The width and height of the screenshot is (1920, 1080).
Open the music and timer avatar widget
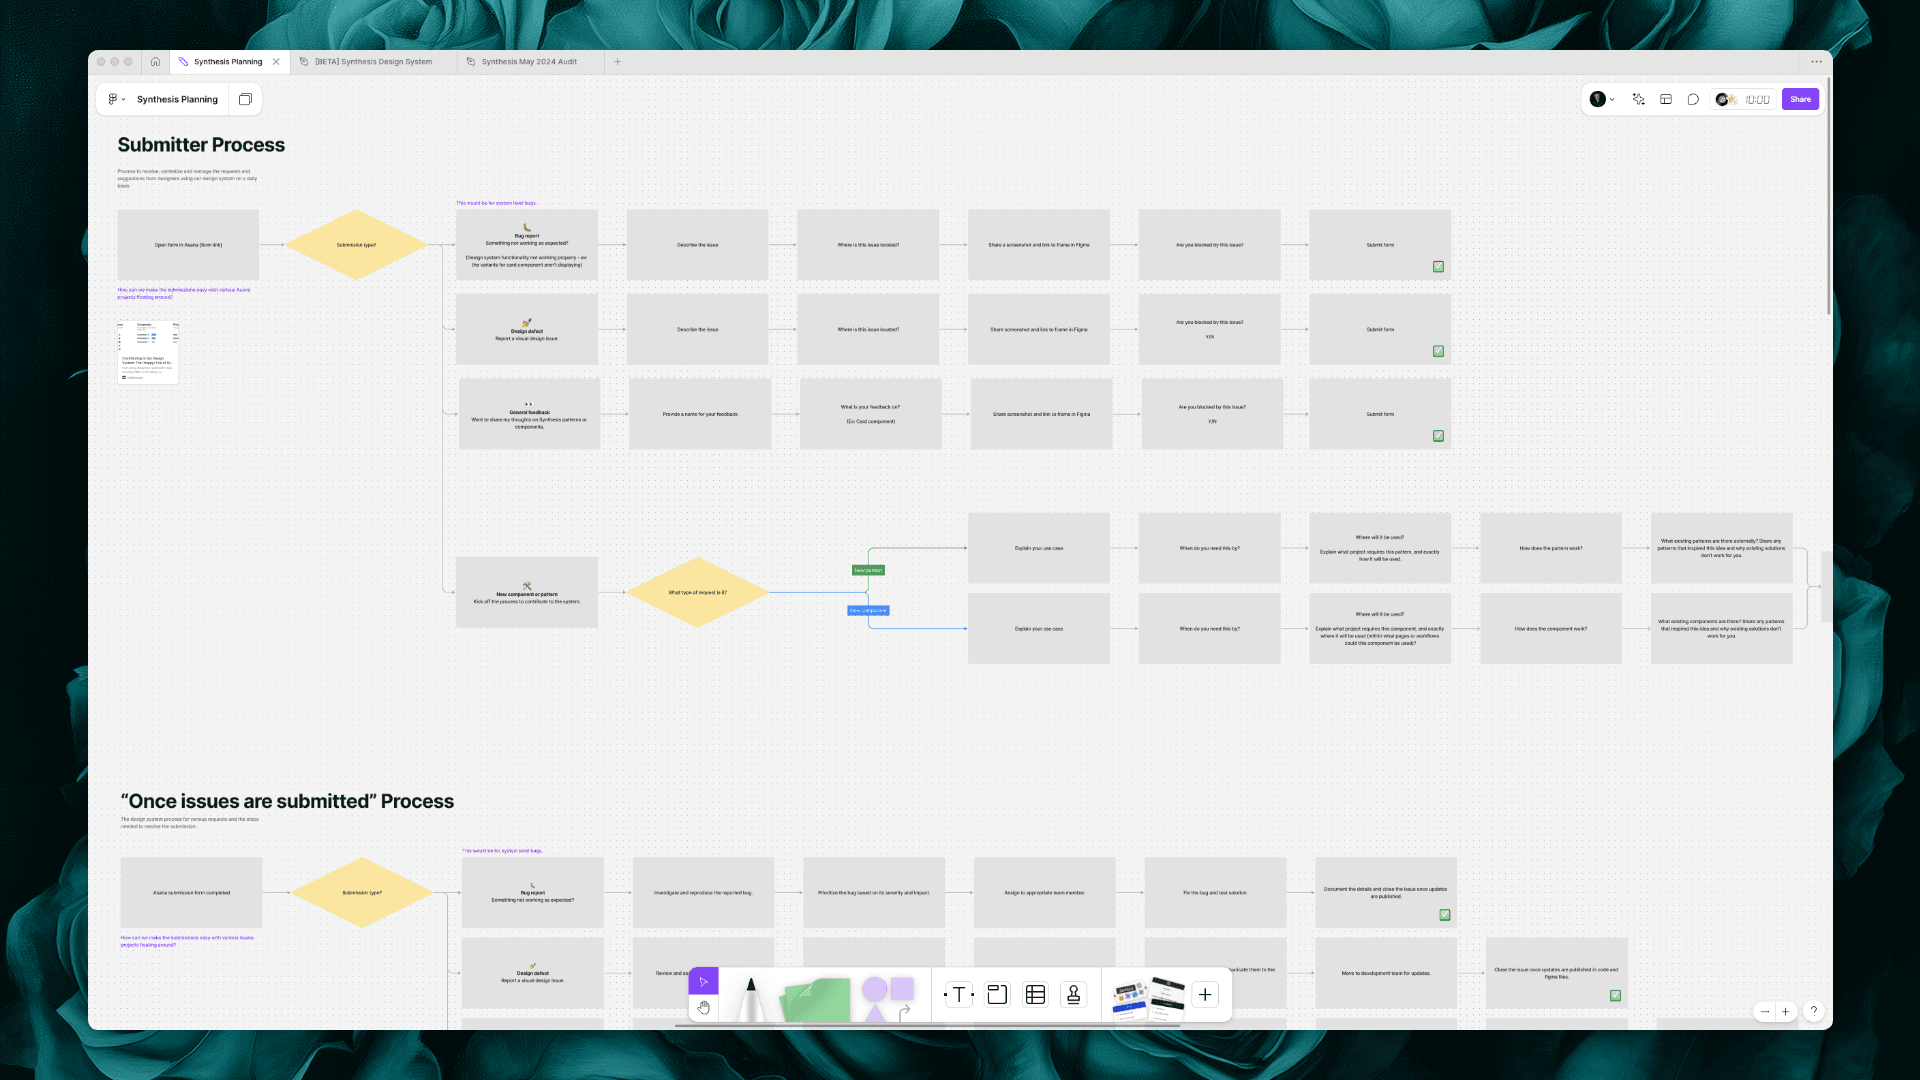tap(1724, 99)
